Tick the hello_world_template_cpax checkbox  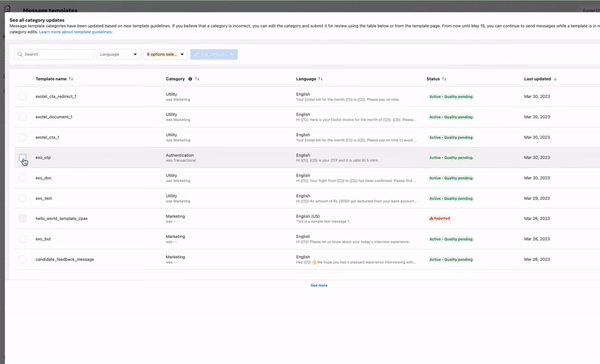pyautogui.click(x=23, y=218)
